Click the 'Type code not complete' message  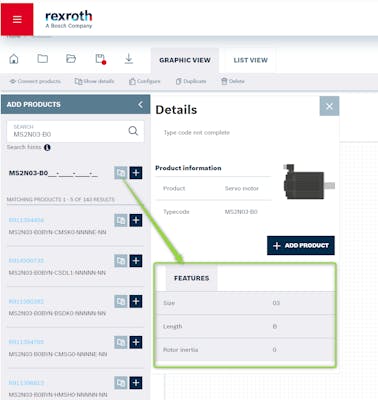tap(197, 133)
